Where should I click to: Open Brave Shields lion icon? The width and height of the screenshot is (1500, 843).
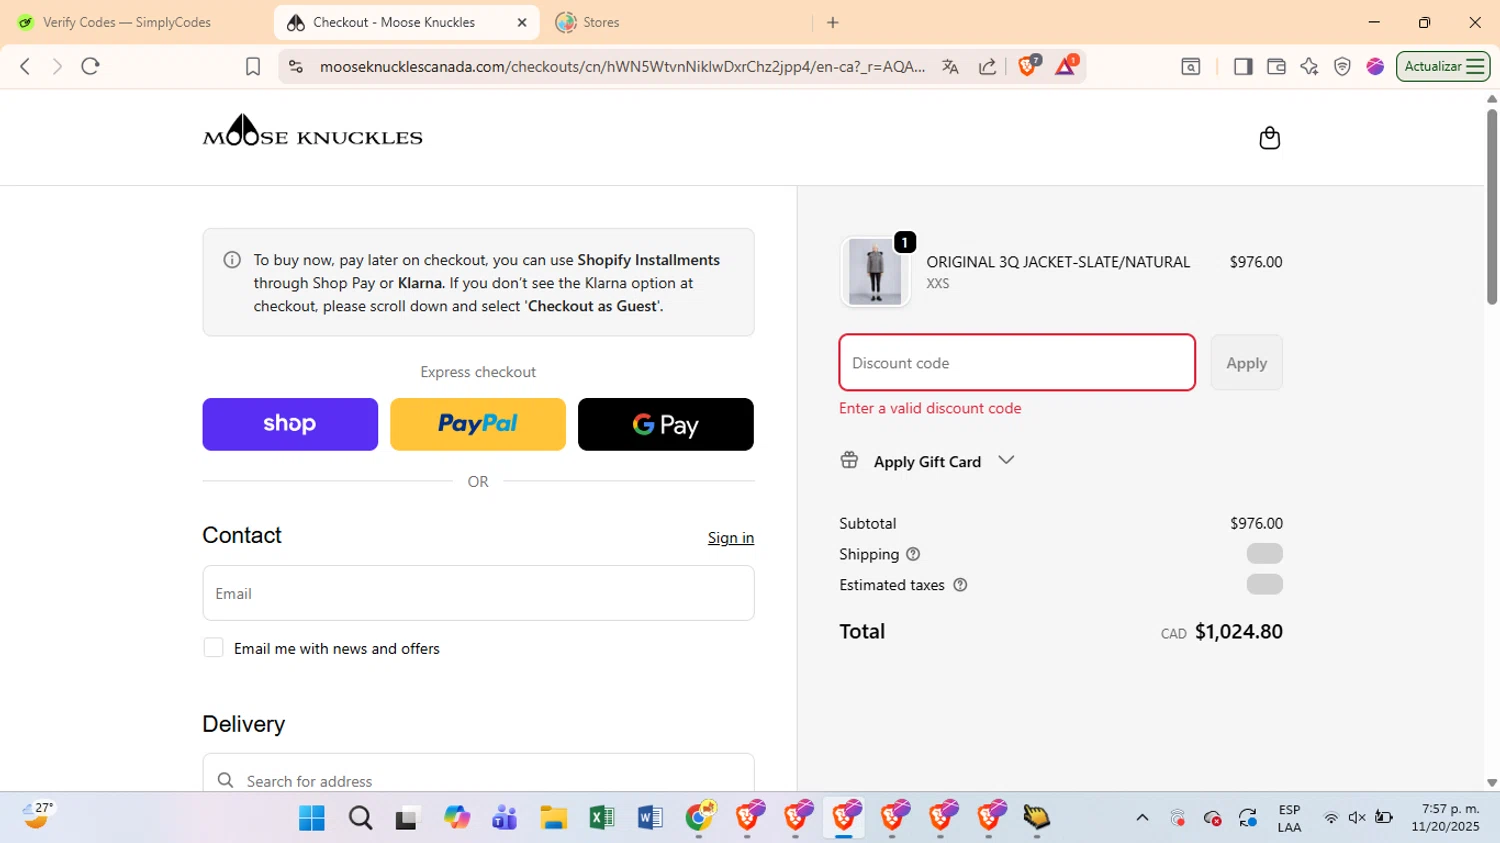coord(1028,66)
